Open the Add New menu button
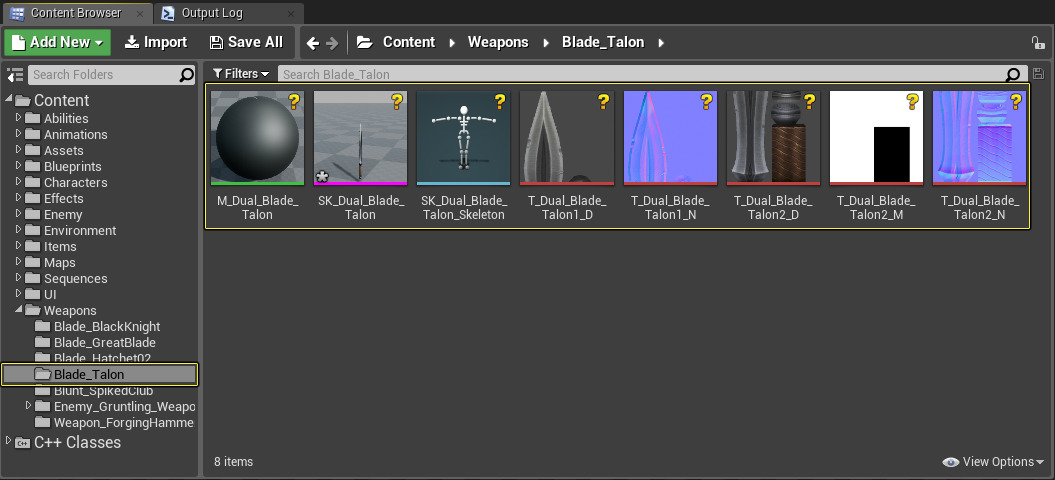 click(x=58, y=42)
